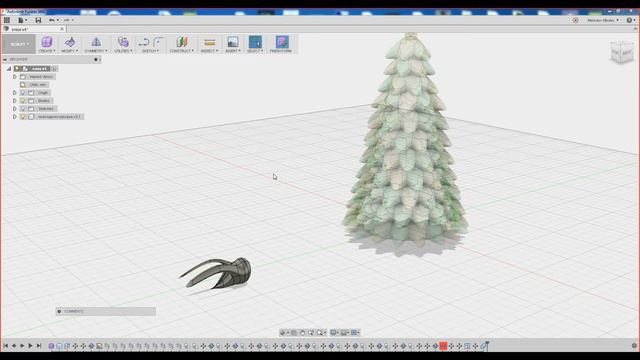Step timeline back one feature
Viewport: 640px width, 360px height.
coord(14,346)
